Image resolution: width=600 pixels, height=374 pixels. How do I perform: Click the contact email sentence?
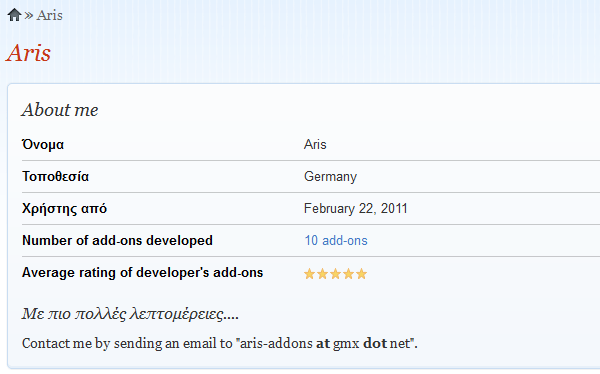coord(220,343)
